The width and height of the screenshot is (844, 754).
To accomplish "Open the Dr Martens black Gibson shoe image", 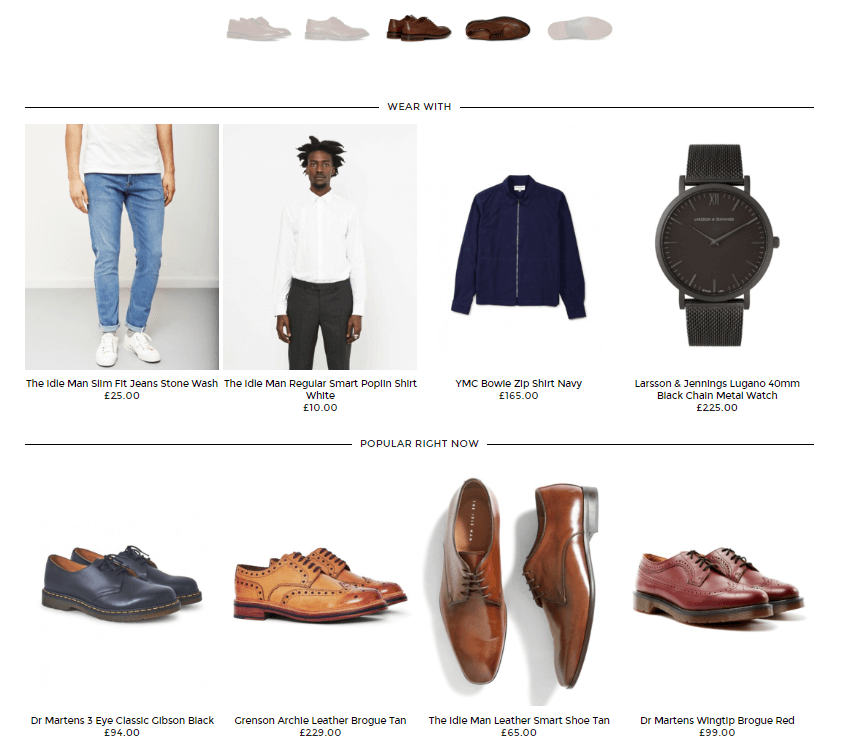I will 122,583.
